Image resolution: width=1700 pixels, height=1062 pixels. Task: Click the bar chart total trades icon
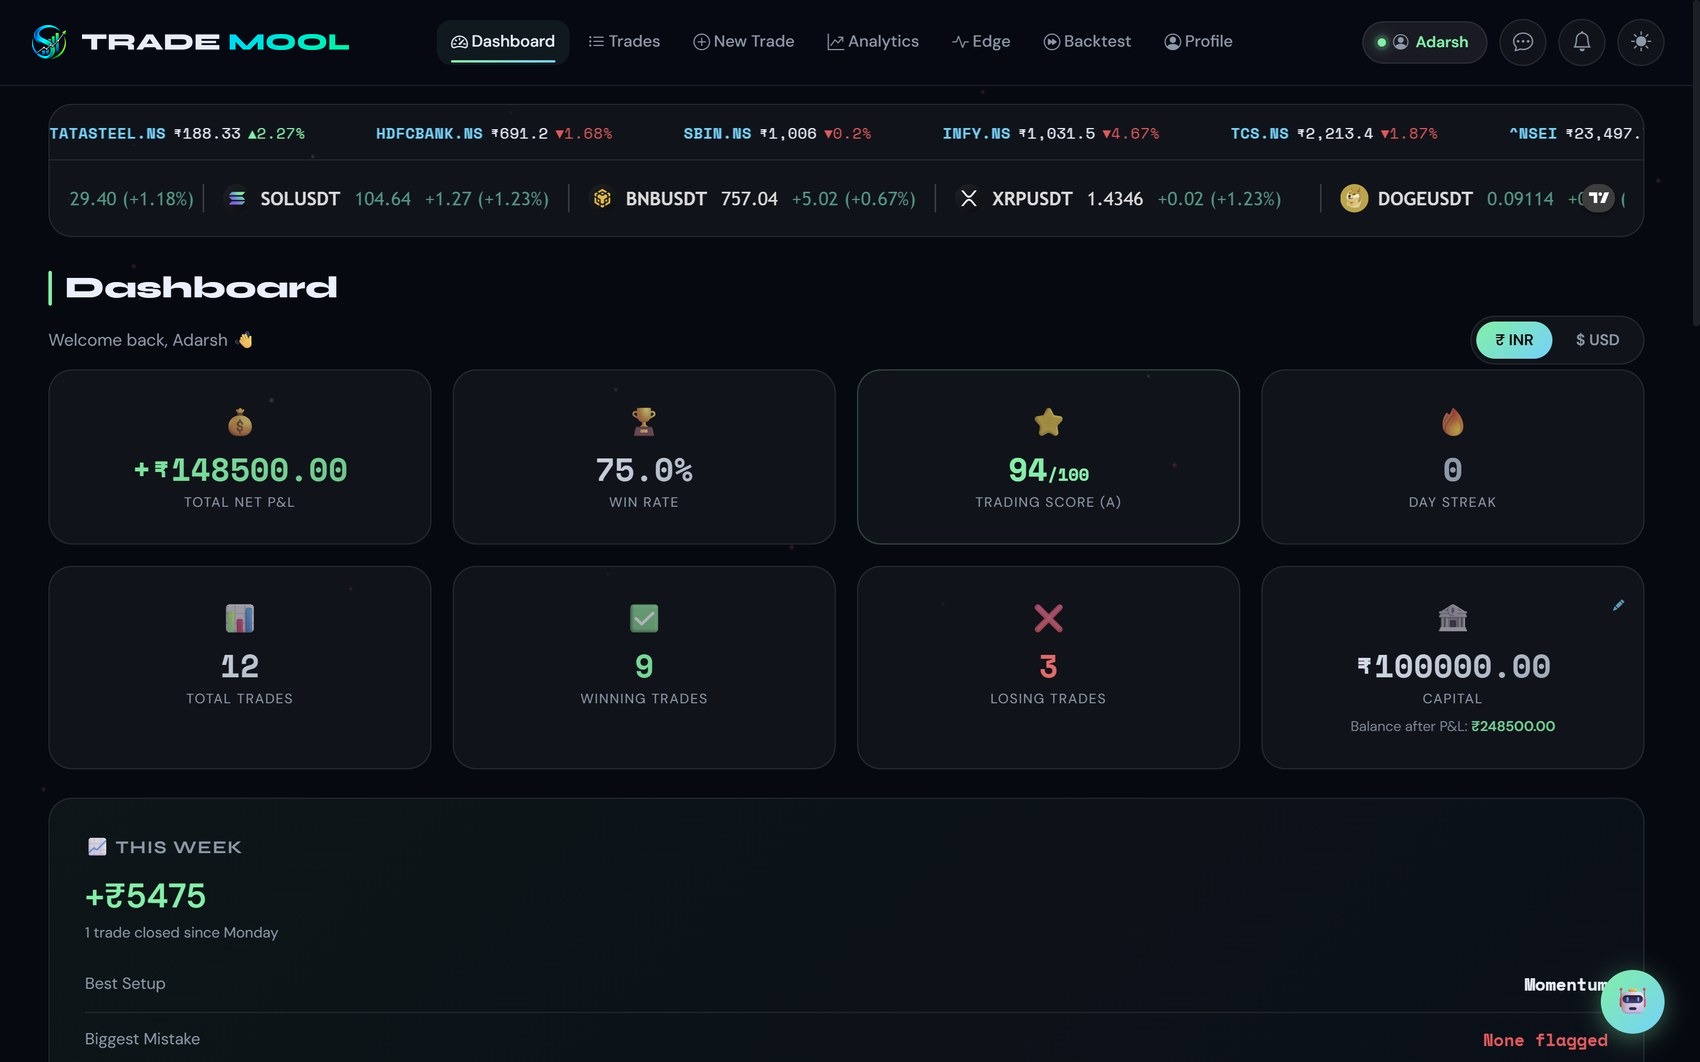tap(240, 618)
